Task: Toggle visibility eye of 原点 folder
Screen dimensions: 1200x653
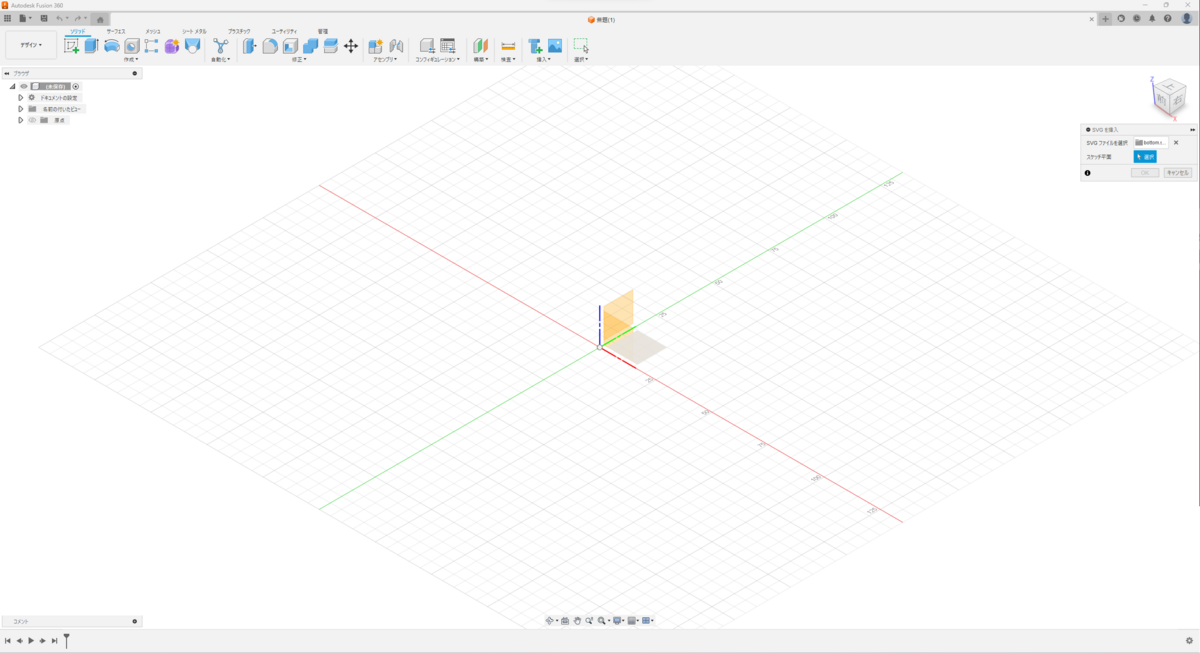Action: click(x=32, y=120)
